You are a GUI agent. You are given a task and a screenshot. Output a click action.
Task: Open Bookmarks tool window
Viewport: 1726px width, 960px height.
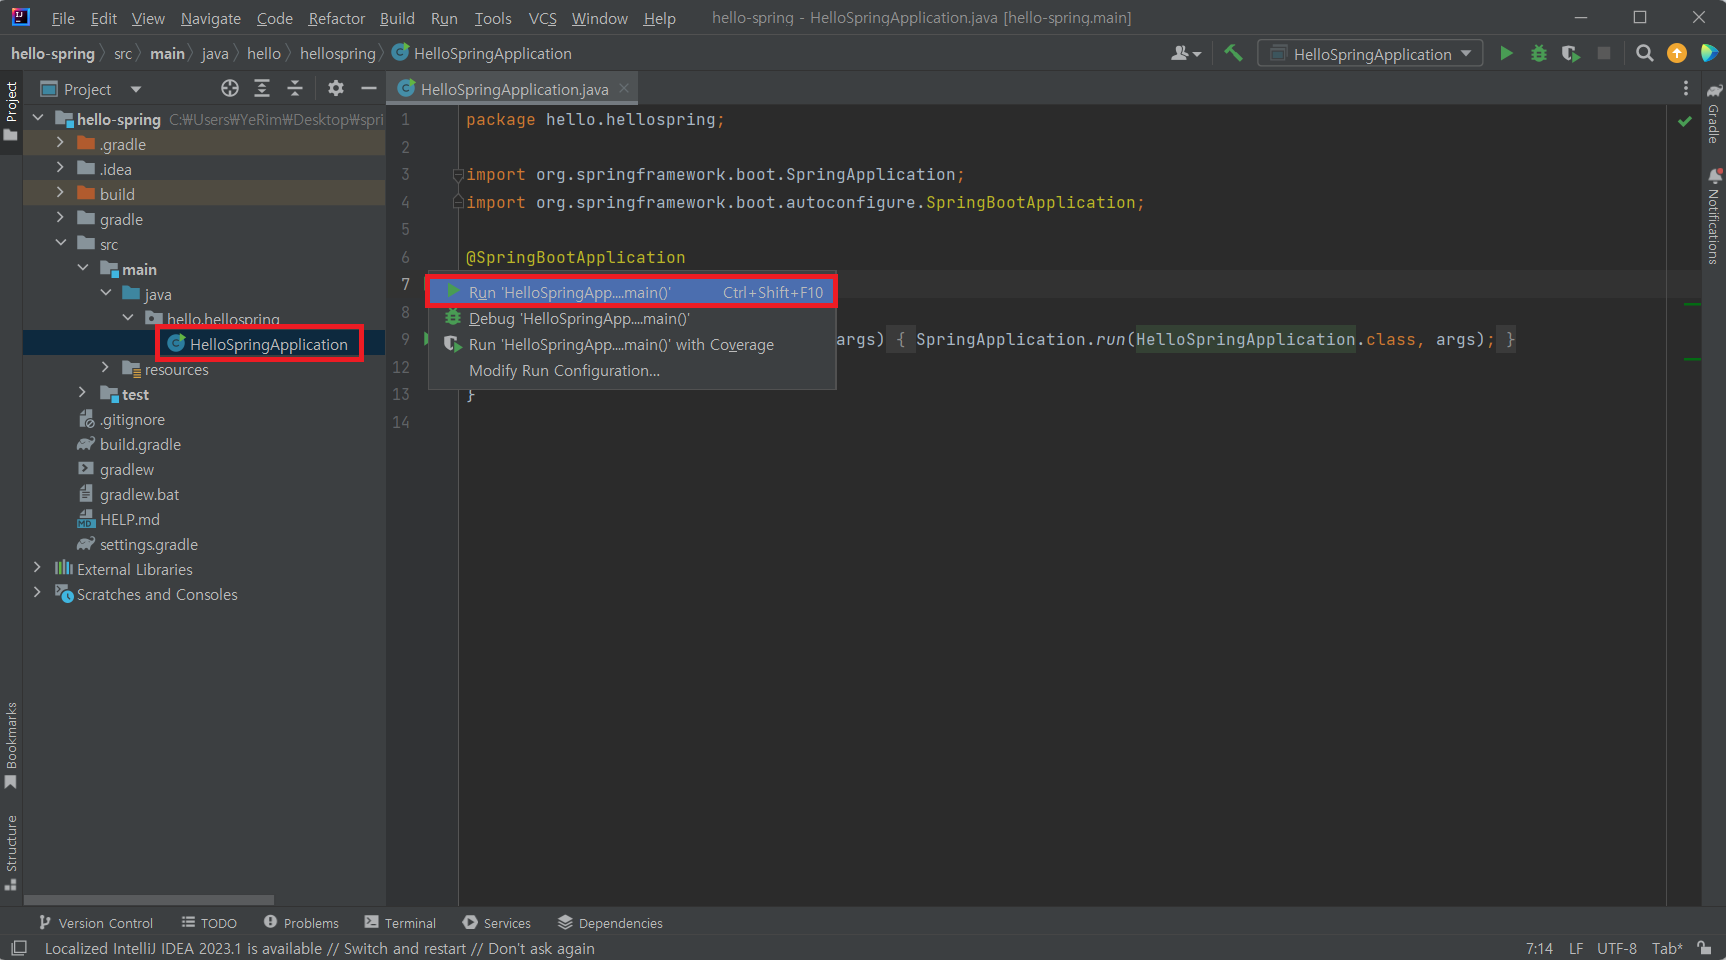(11, 746)
